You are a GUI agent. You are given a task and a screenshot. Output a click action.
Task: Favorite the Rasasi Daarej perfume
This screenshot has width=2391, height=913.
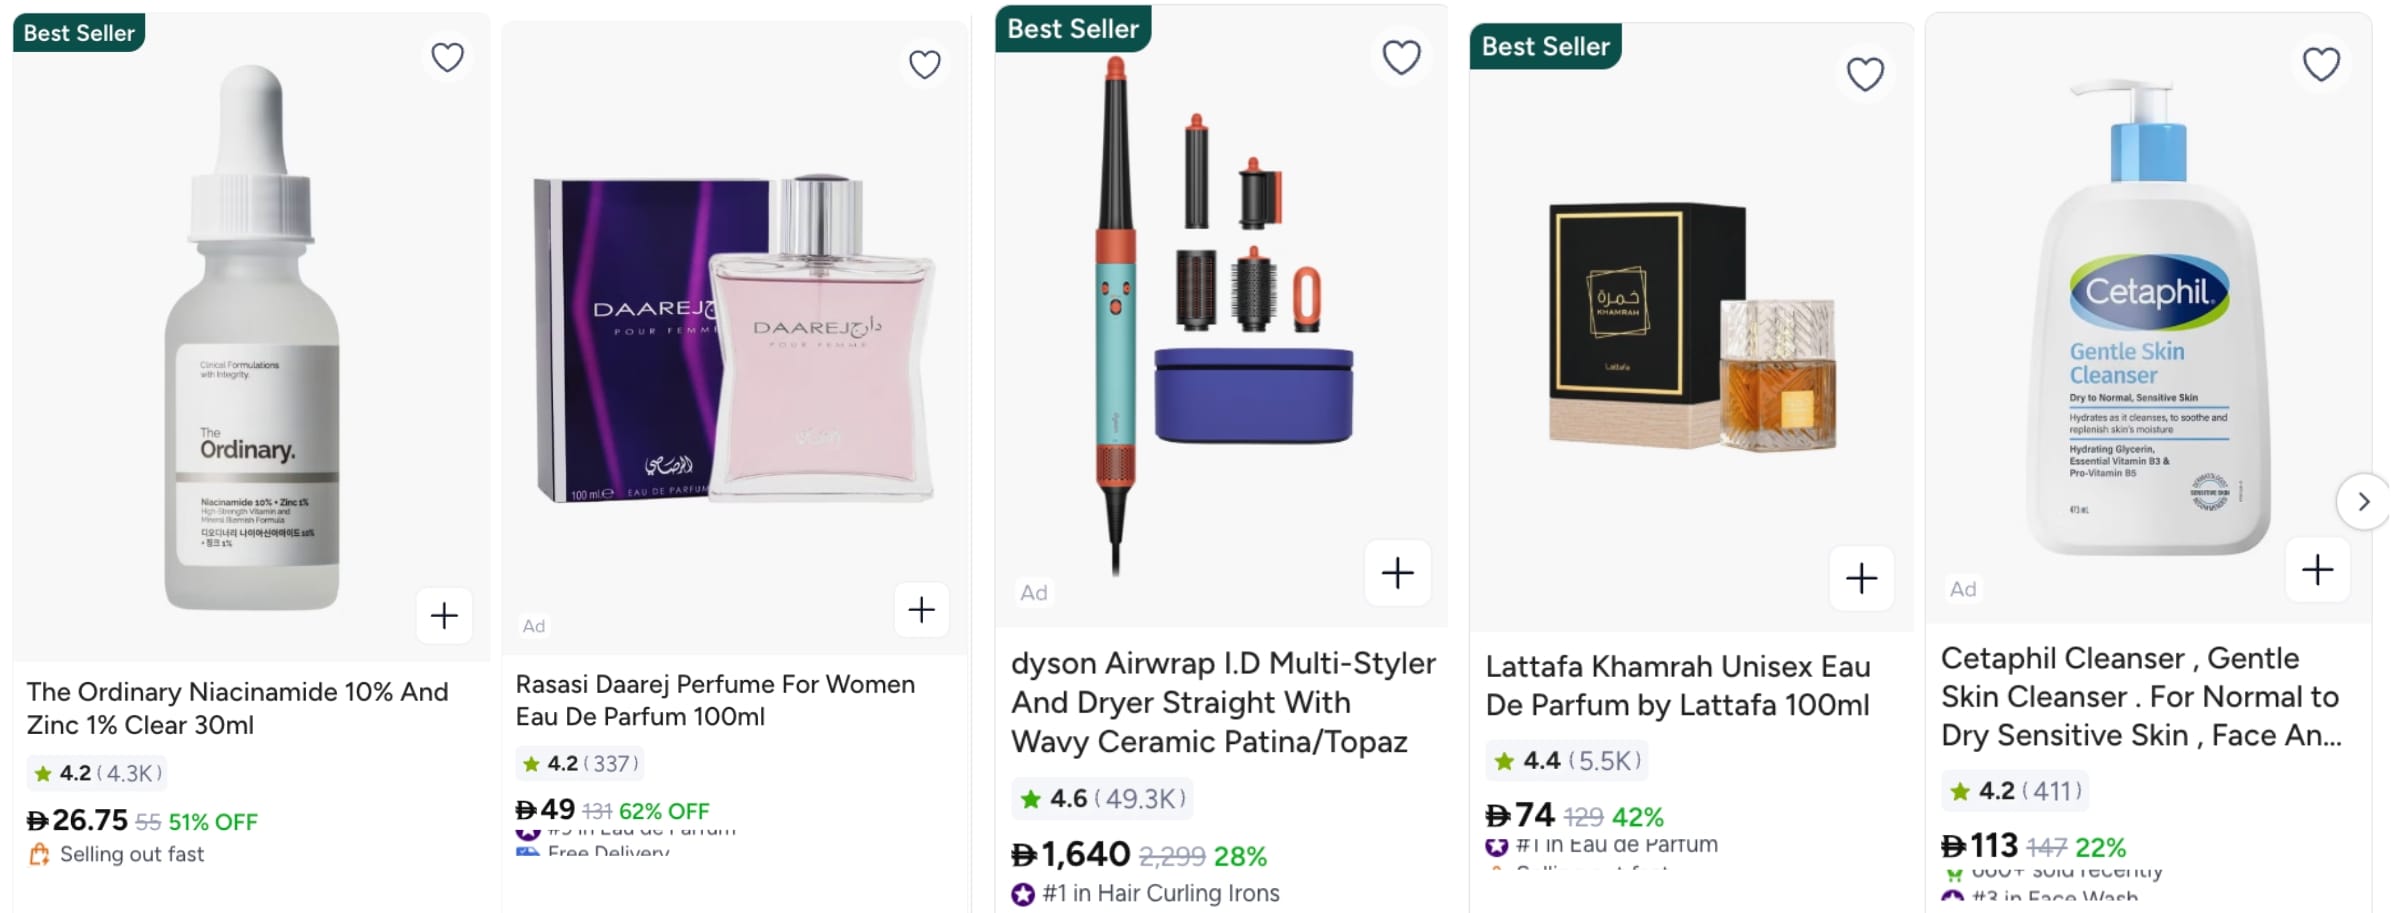(x=924, y=65)
